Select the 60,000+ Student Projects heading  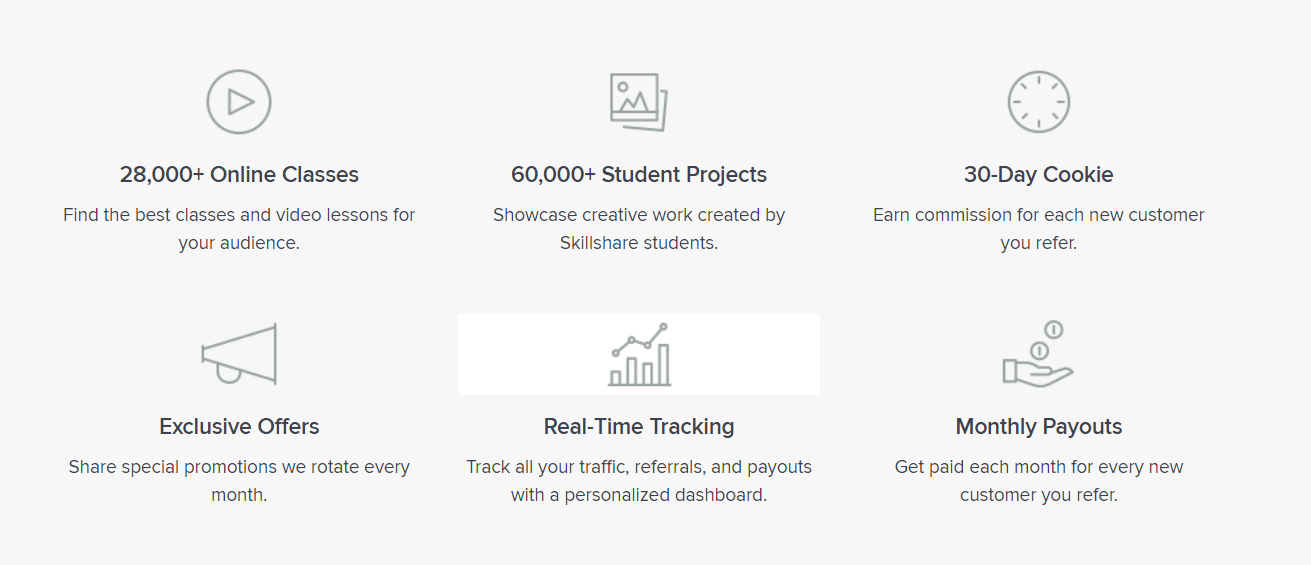(x=639, y=175)
